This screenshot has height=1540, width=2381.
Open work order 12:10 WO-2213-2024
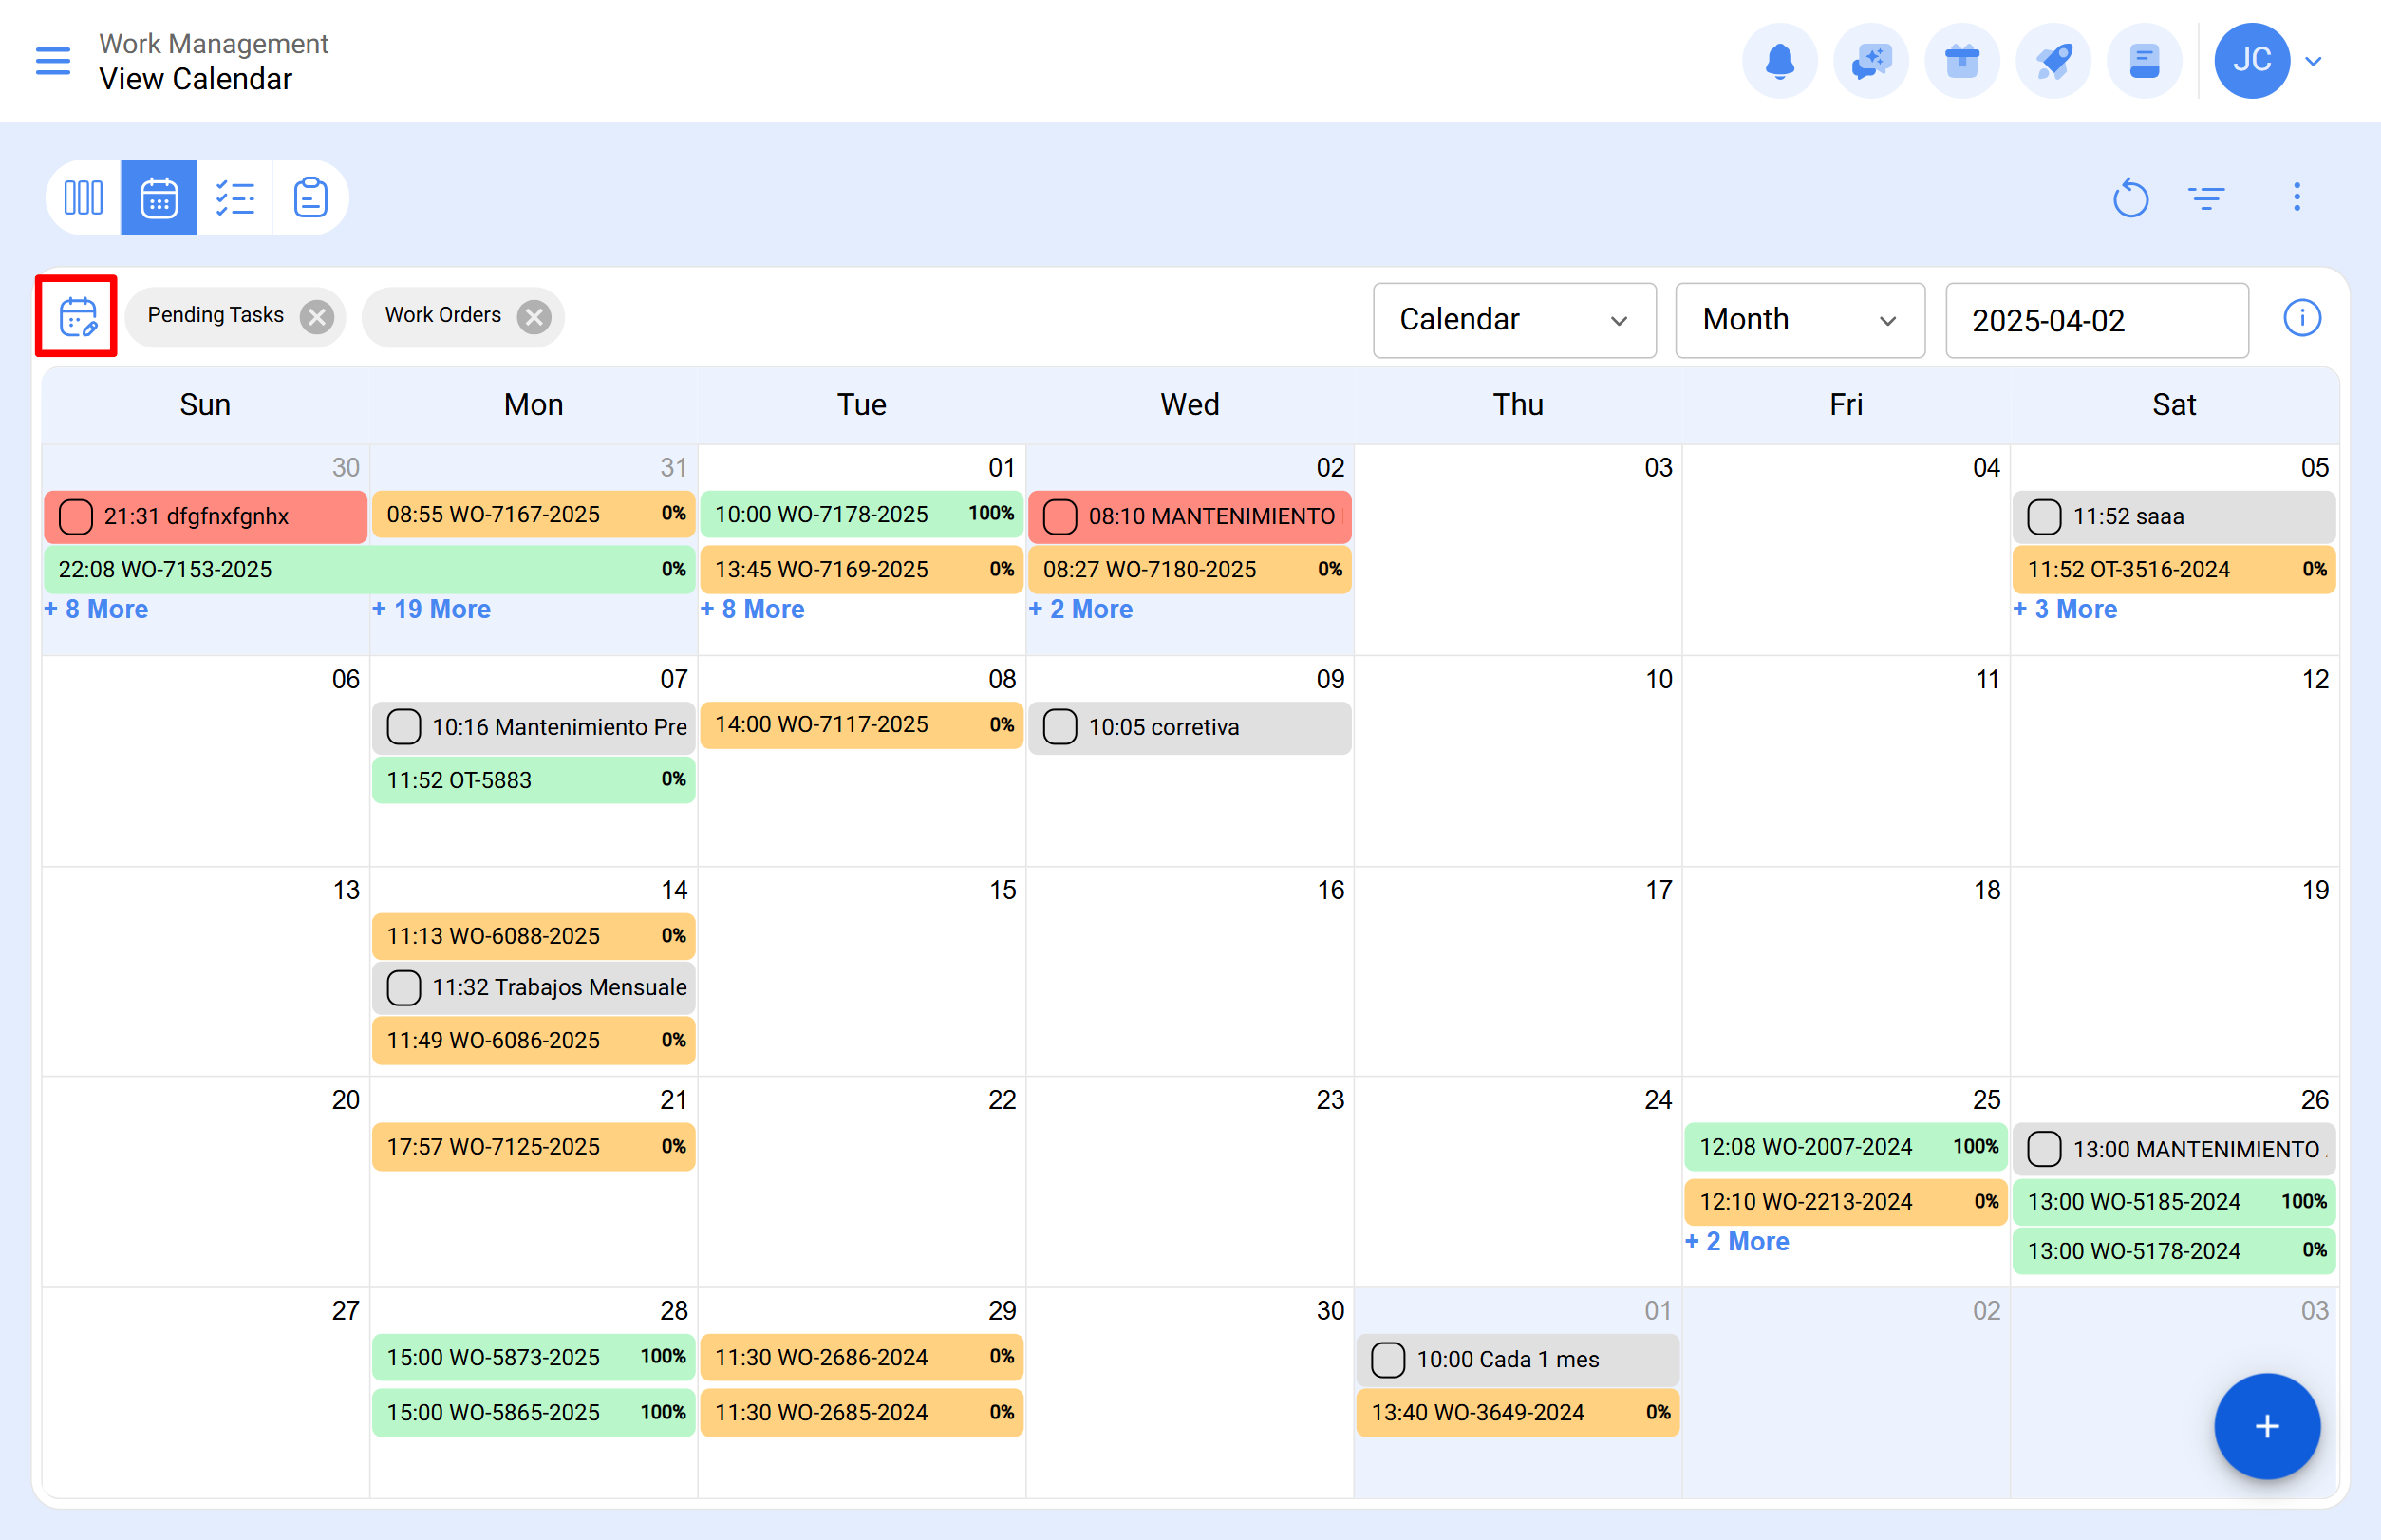pos(1846,1202)
